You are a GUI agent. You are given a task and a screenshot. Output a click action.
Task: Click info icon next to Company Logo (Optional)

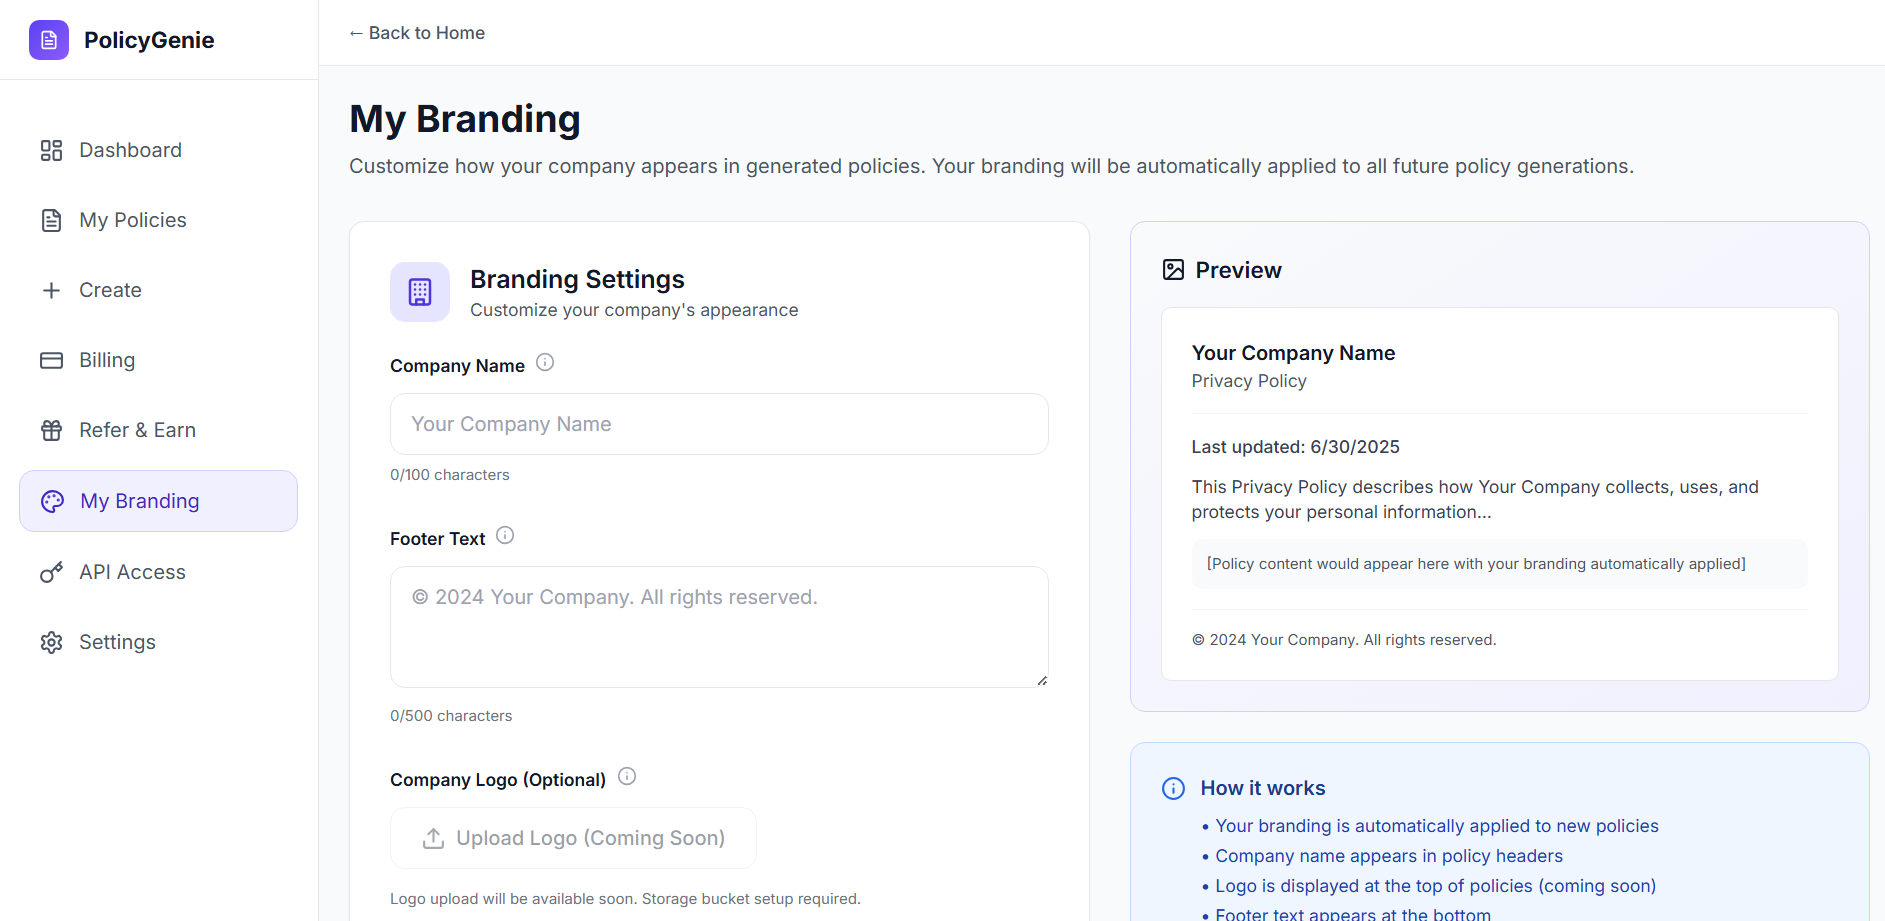point(627,776)
